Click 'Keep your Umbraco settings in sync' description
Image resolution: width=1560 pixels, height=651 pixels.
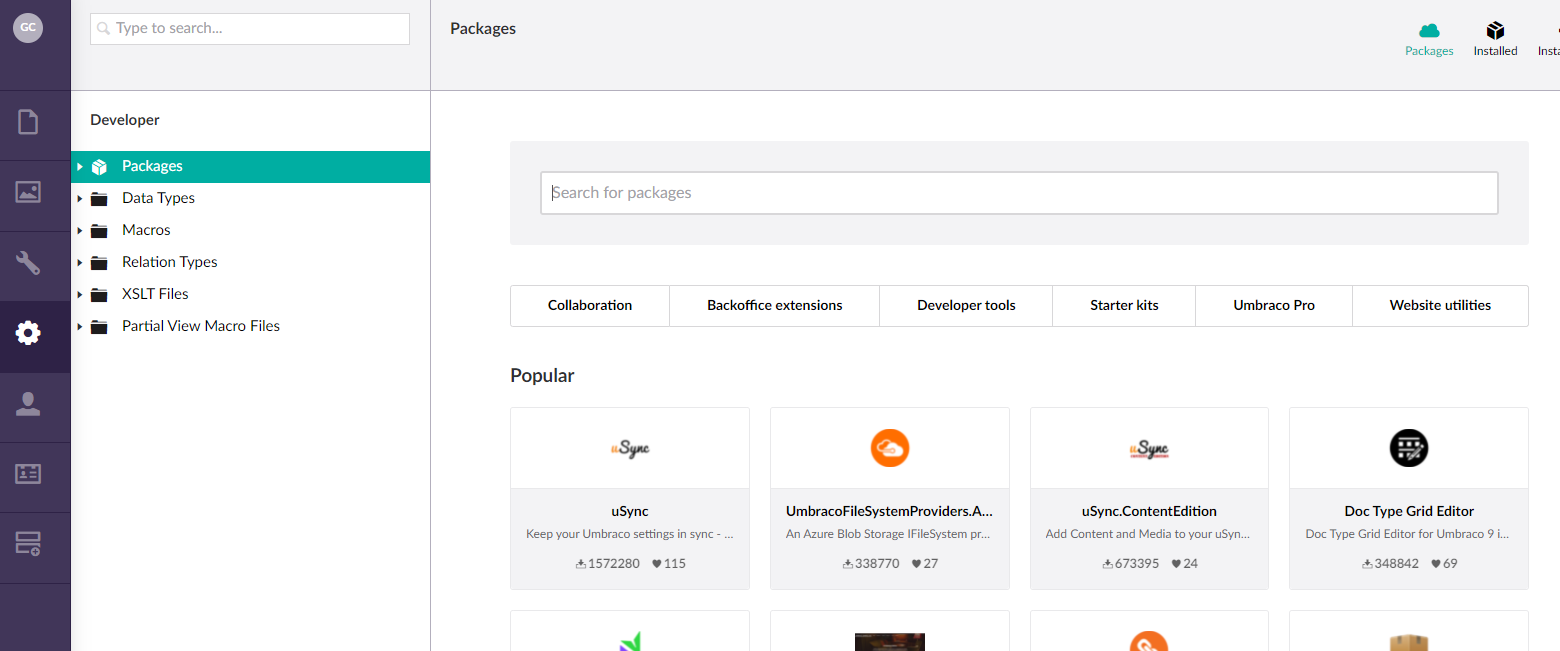tap(630, 534)
